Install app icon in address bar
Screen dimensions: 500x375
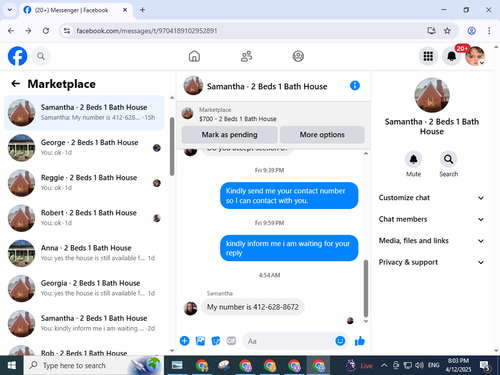tap(431, 31)
